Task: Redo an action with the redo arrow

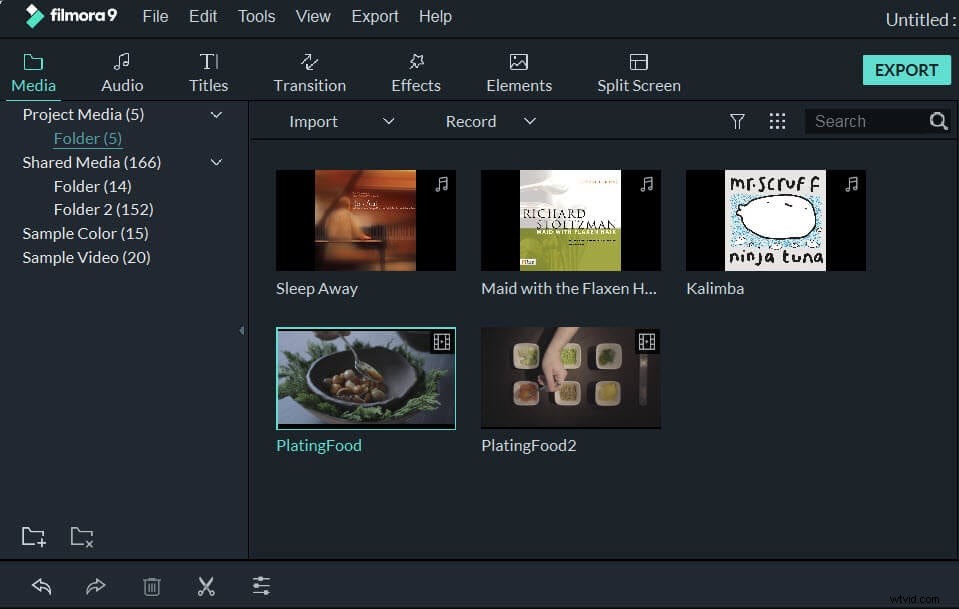Action: pos(96,586)
